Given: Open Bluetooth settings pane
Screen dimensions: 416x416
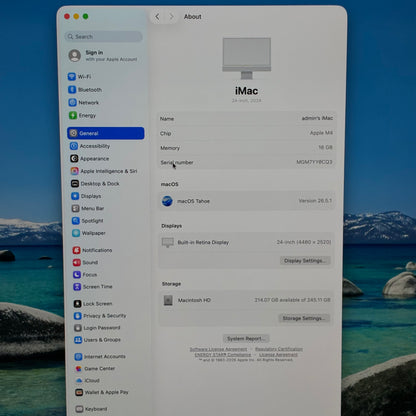Looking at the screenshot, I should click(85, 90).
